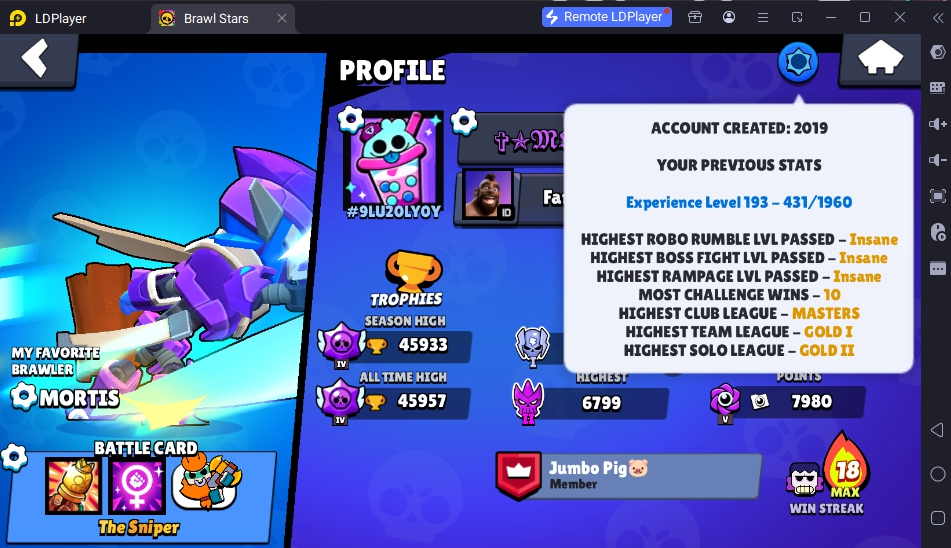Click the orange brawler pin on battle card
This screenshot has width=951, height=548.
(x=206, y=482)
